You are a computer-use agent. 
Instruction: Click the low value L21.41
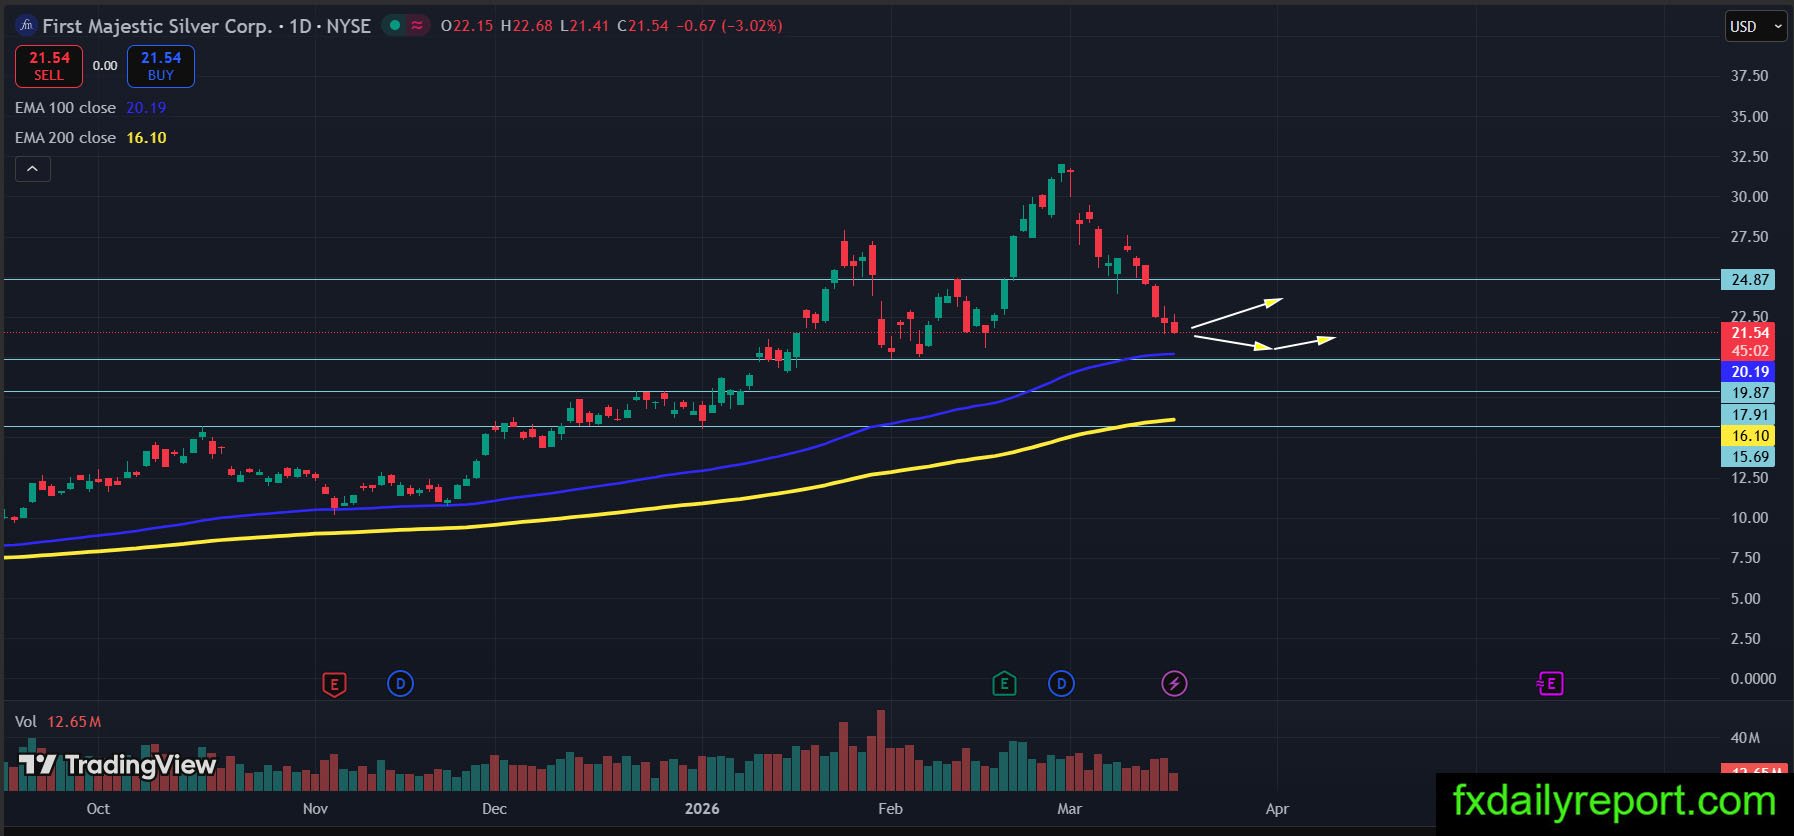(584, 26)
